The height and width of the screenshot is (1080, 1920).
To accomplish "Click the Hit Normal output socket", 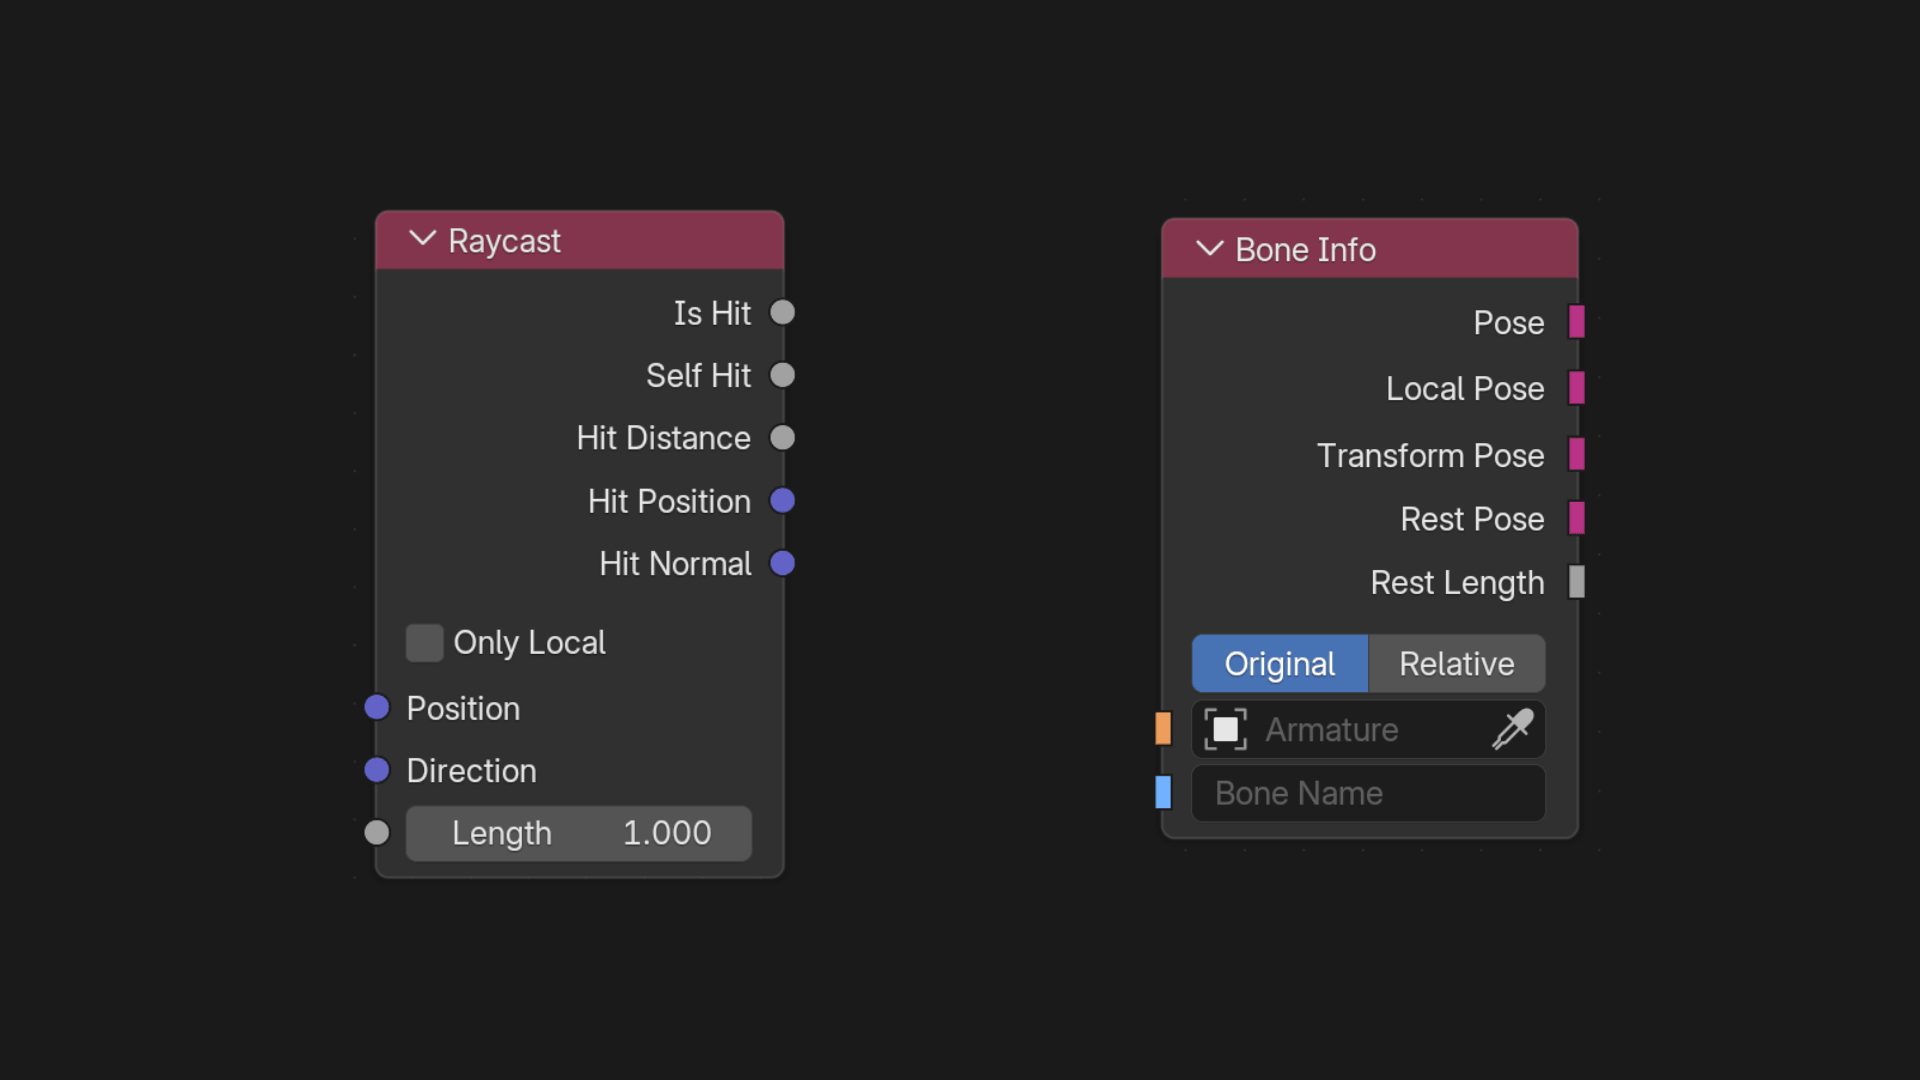I will tap(782, 563).
